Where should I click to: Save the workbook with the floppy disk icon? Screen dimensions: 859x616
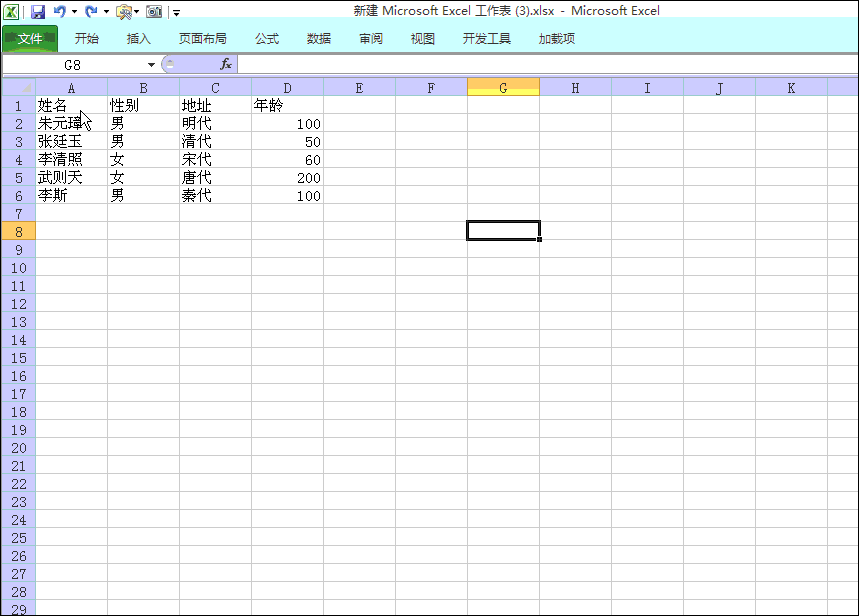(38, 12)
